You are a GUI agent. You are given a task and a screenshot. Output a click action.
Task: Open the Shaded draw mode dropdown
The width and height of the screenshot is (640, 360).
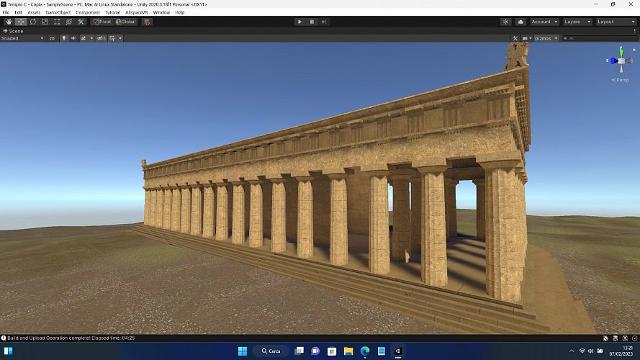[x=22, y=38]
